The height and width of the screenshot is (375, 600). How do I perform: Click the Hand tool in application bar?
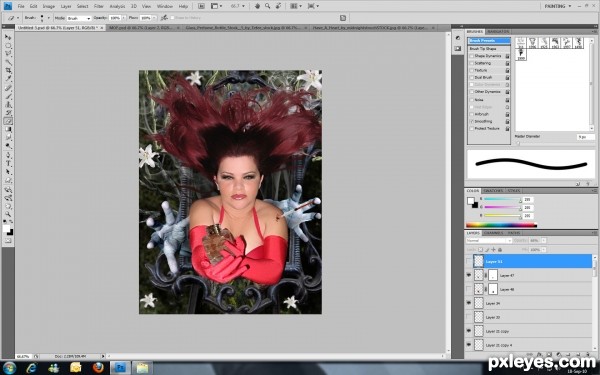pos(258,6)
